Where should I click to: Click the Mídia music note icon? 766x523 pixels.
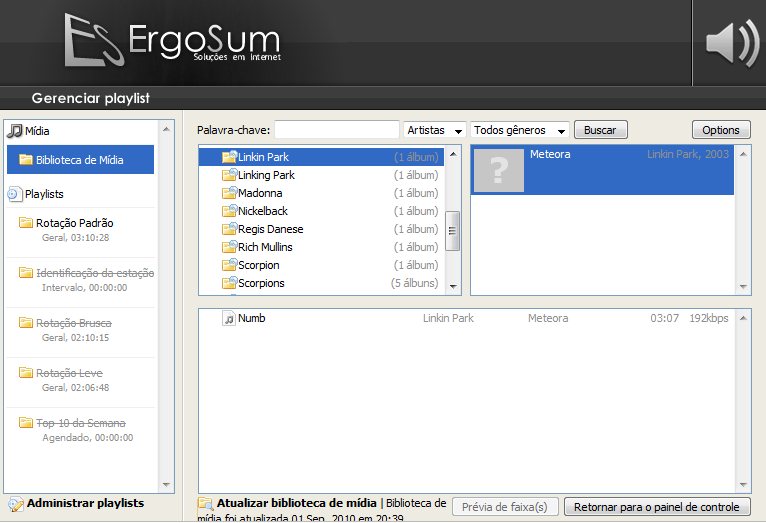[15, 130]
